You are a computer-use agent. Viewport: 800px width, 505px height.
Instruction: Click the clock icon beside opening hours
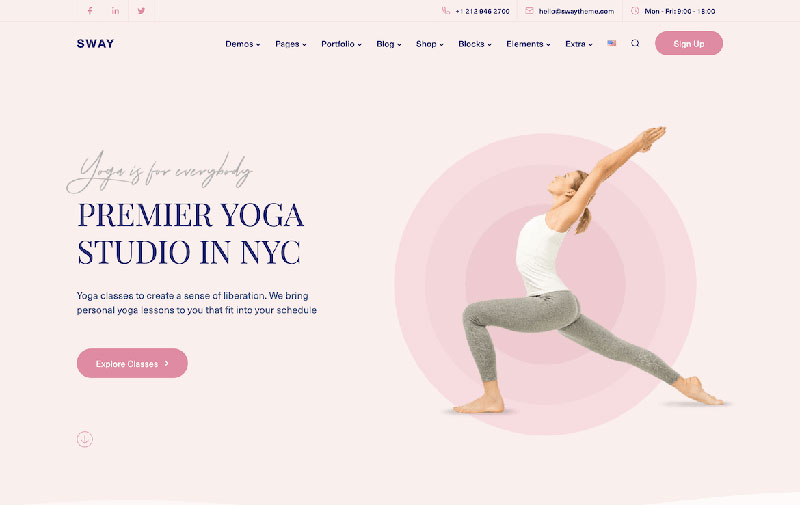click(x=635, y=11)
